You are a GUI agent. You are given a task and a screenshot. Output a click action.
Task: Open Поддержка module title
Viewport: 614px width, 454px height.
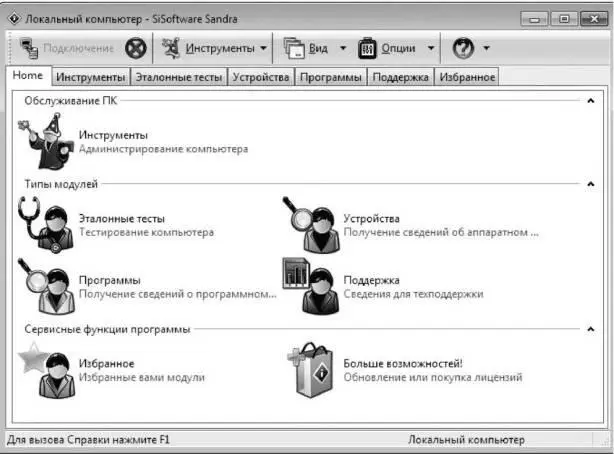[x=372, y=280]
